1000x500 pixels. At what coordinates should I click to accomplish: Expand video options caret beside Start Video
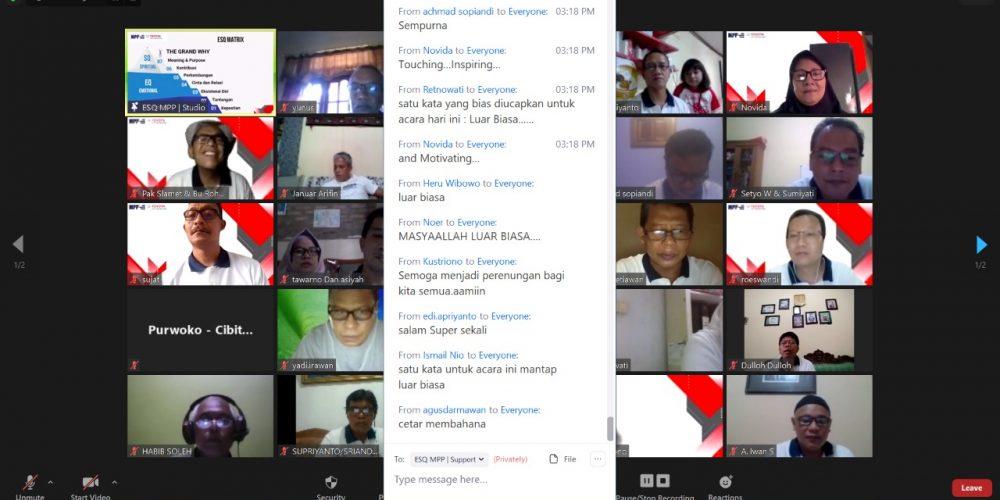(x=114, y=482)
